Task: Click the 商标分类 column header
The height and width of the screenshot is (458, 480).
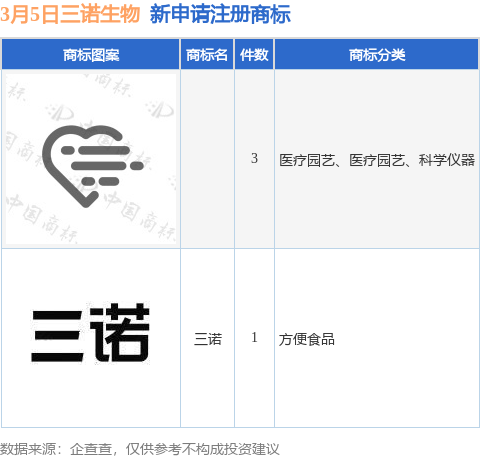Action: click(377, 55)
